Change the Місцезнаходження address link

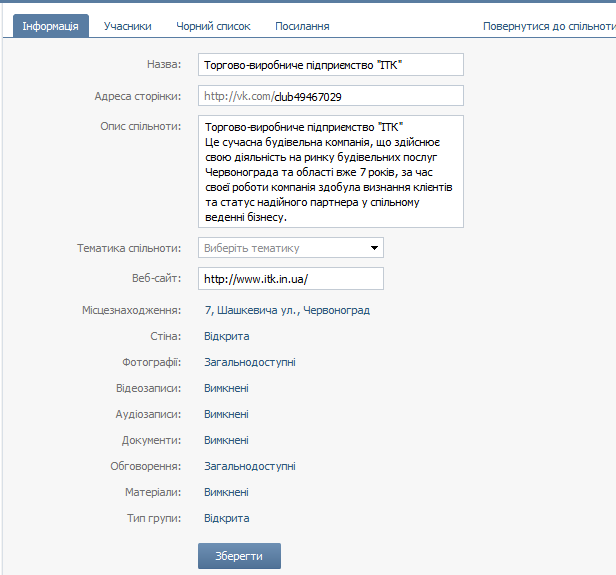287,310
